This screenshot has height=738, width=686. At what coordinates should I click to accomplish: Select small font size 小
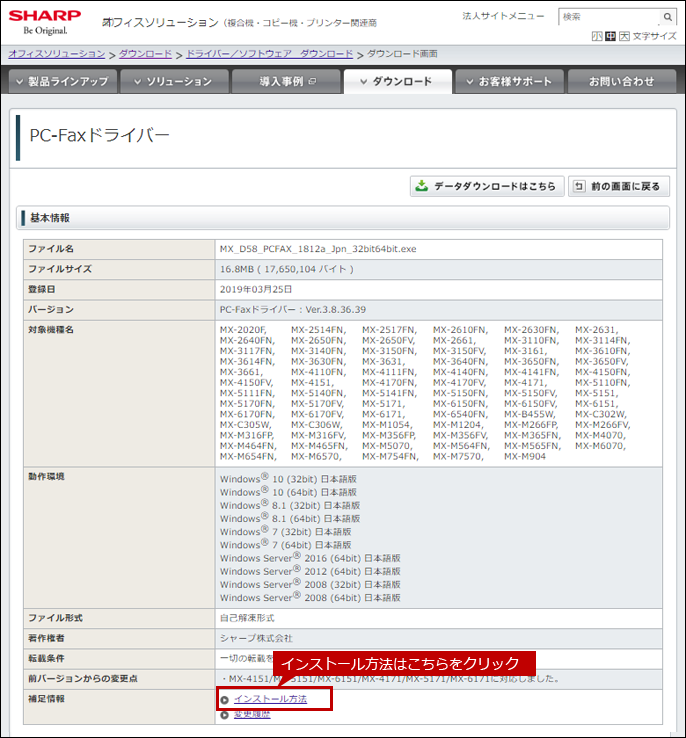pos(597,36)
